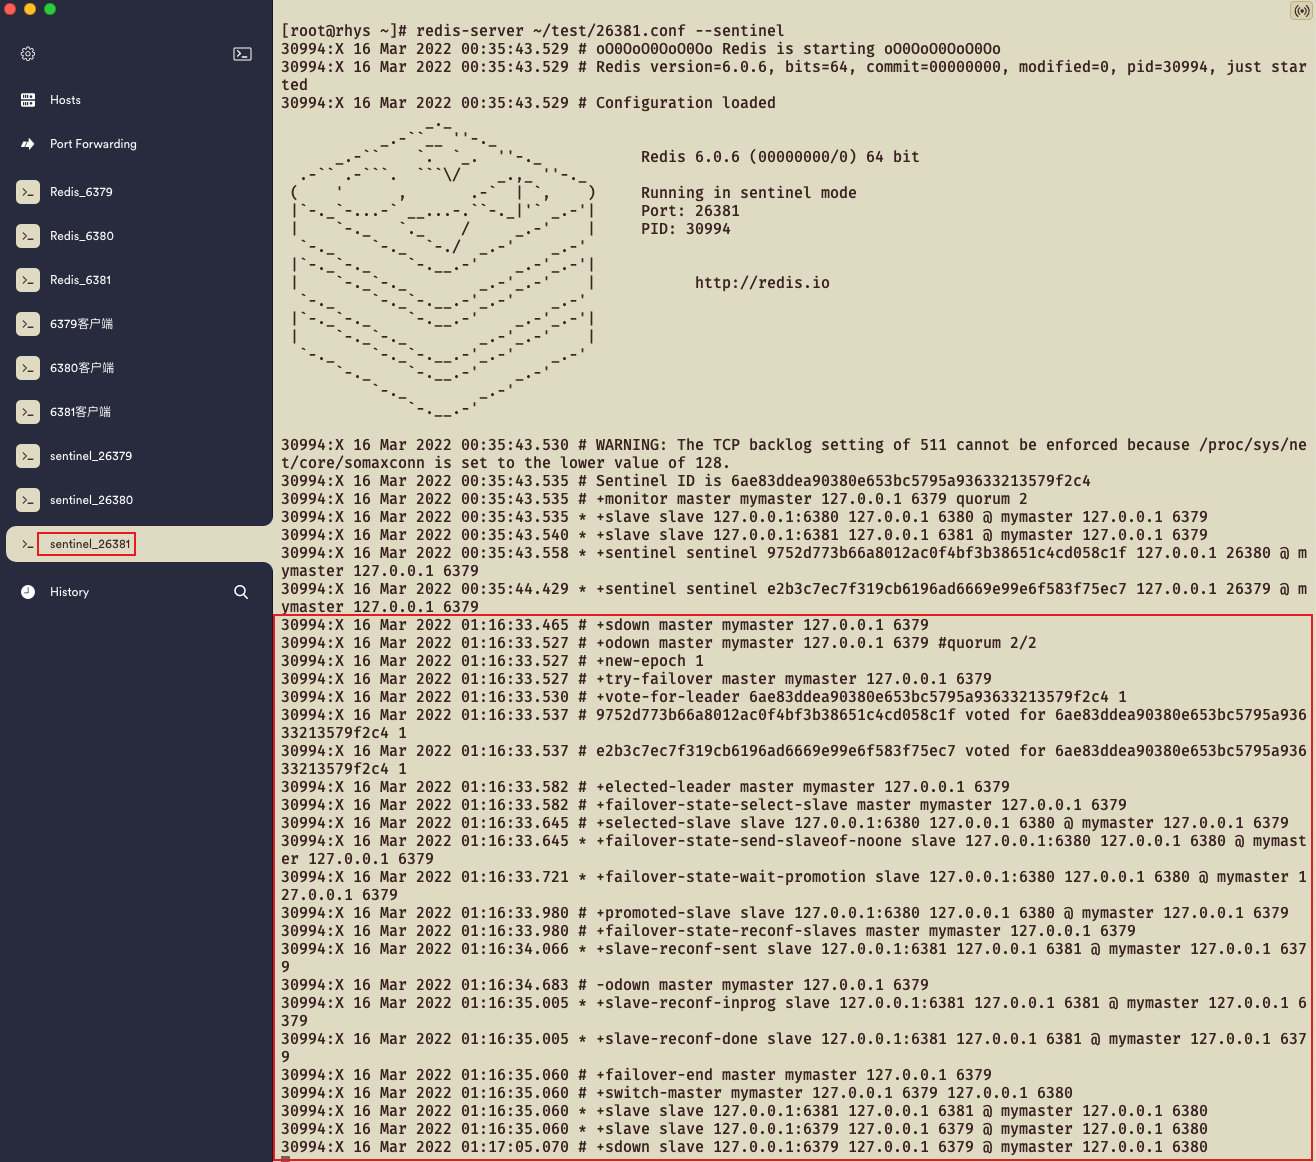Click terminal icon beside 6380客户端
1316x1162 pixels.
28,368
